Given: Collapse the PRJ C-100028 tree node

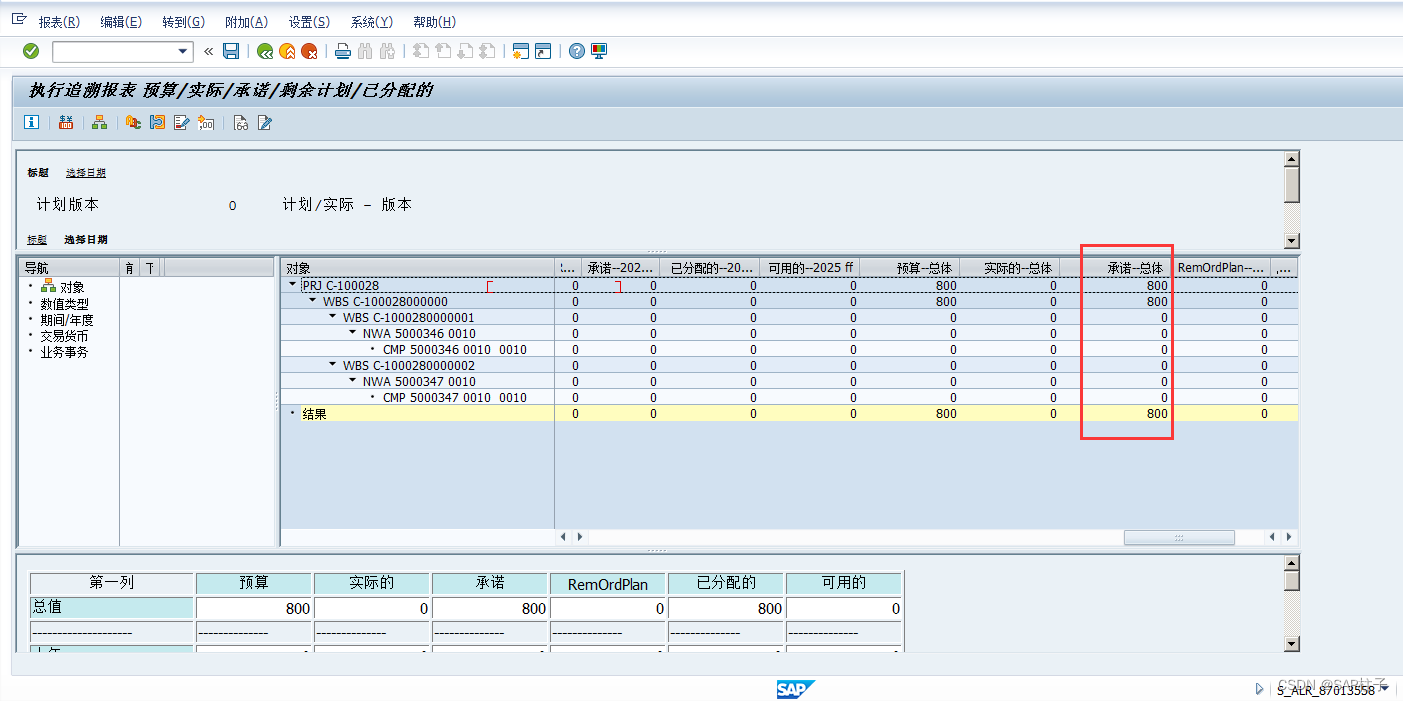Looking at the screenshot, I should coord(293,285).
